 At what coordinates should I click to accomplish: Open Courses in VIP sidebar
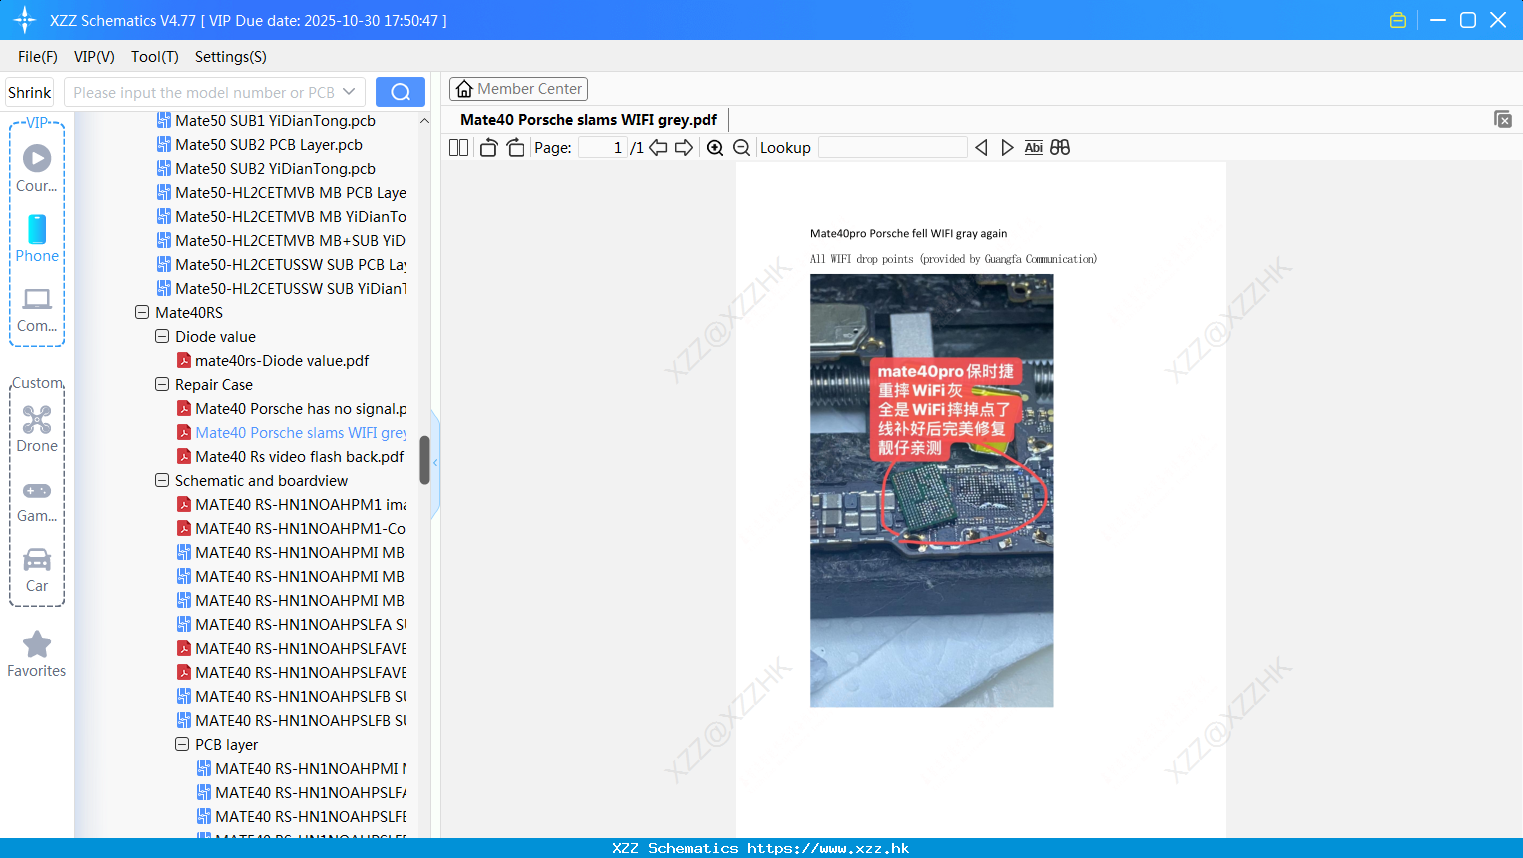pyautogui.click(x=37, y=168)
